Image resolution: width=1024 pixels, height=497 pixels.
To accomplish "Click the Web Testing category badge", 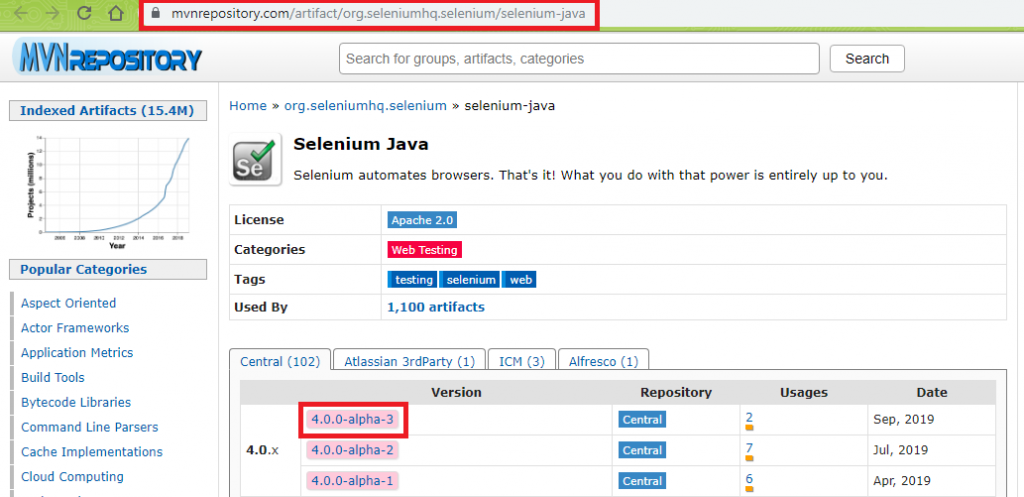I will click(x=424, y=250).
